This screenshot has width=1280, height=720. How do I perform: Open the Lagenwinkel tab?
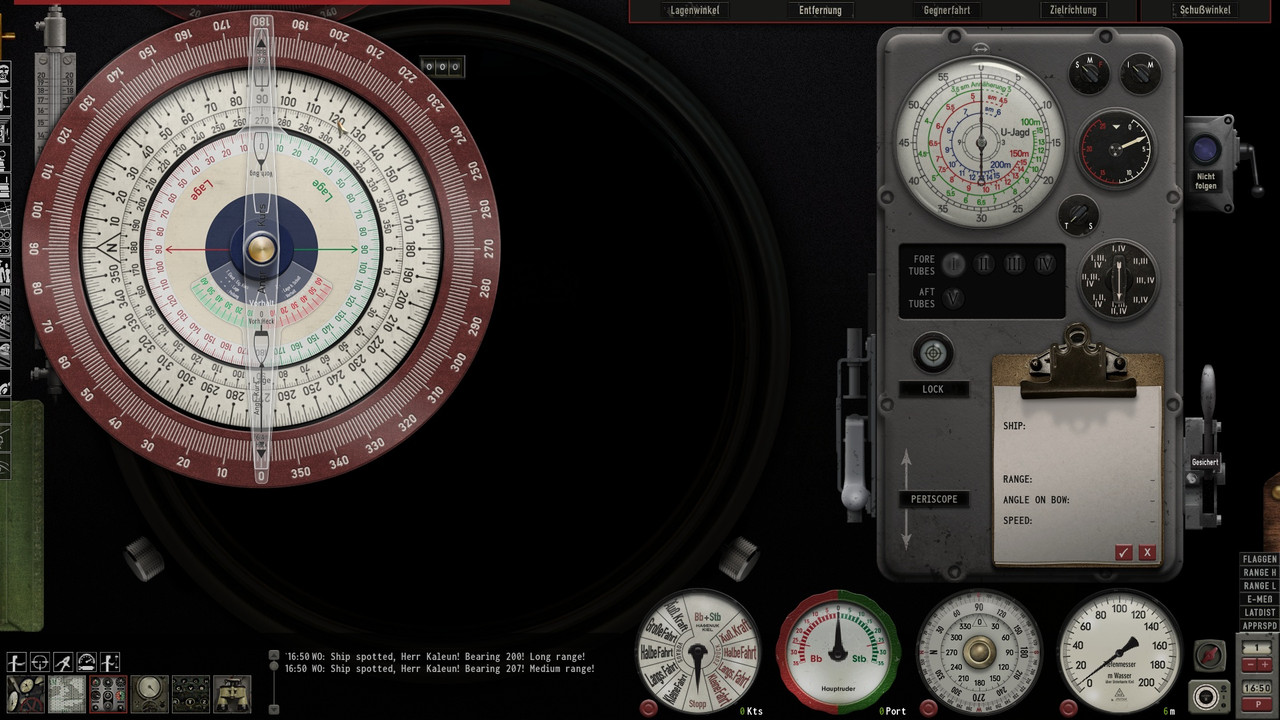695,10
